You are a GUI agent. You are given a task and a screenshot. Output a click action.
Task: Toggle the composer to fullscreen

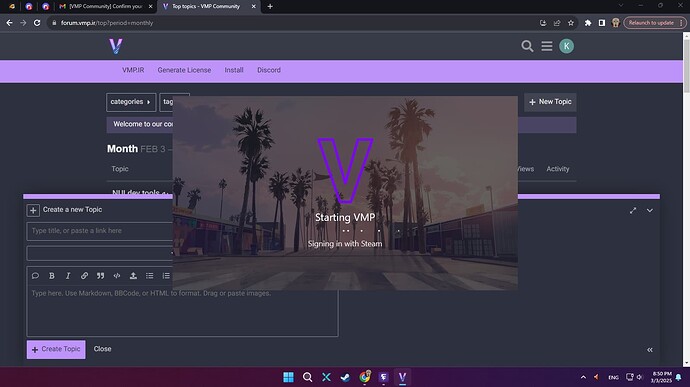(x=633, y=210)
